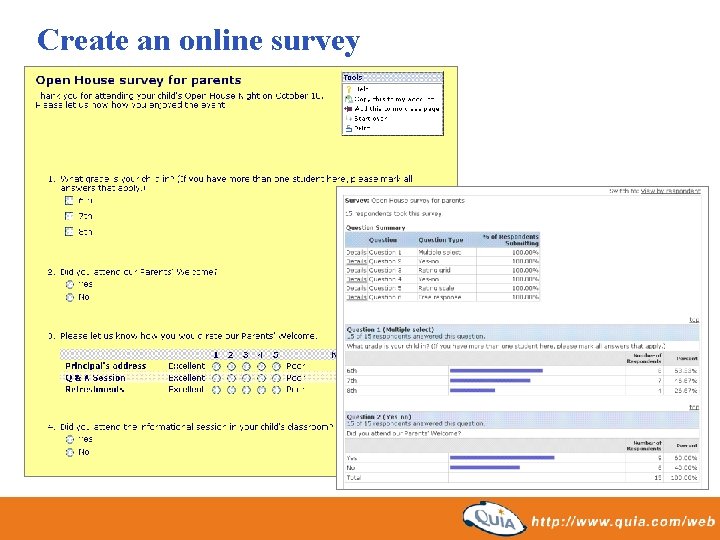Click the 'Question 2 (Yes/no)' heading
The image size is (720, 540).
point(379,417)
